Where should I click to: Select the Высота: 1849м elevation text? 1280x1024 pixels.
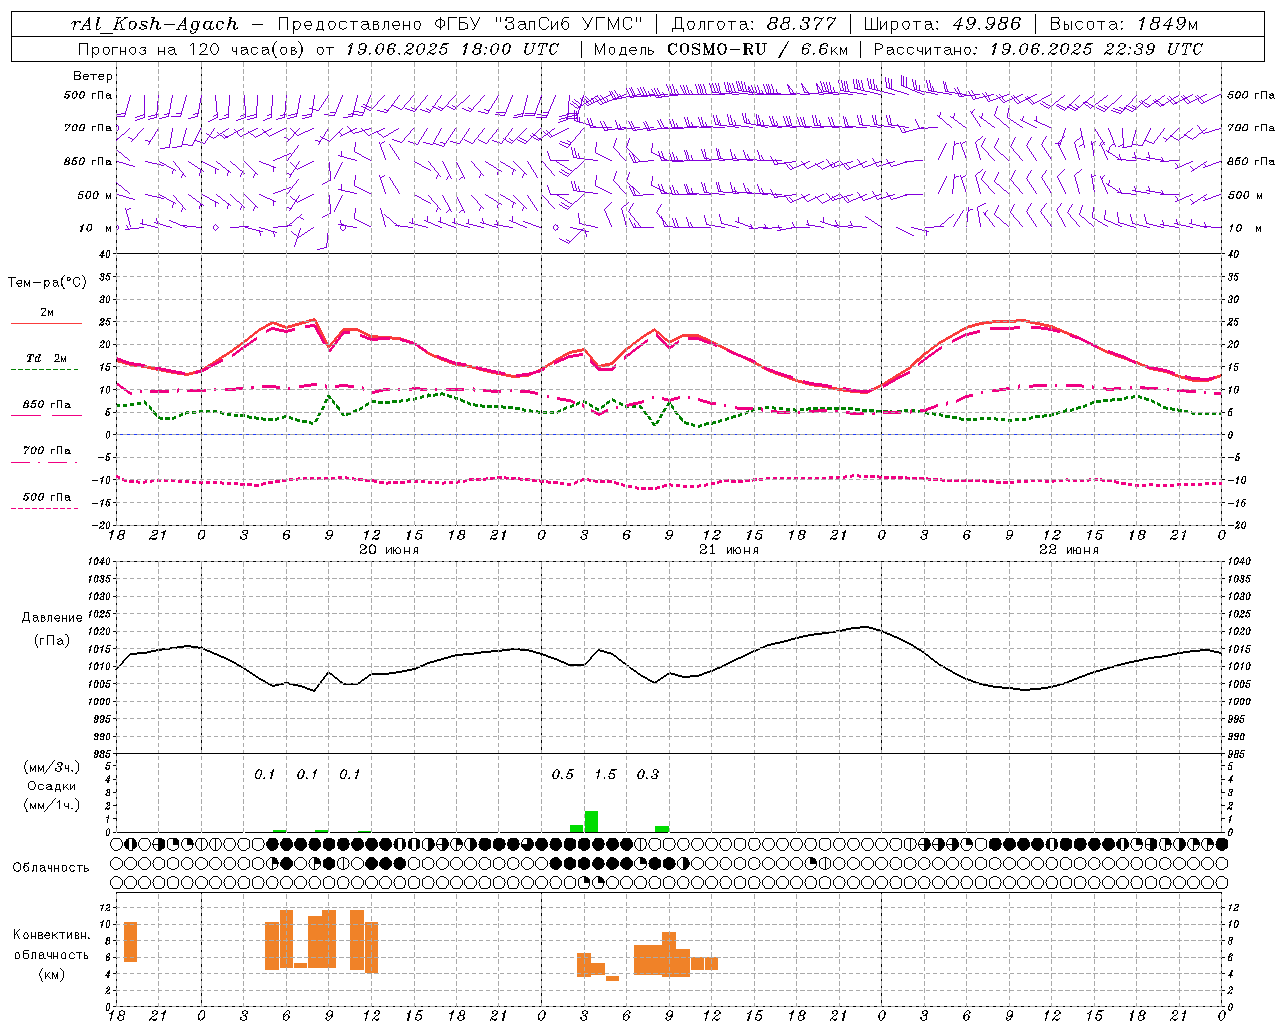pos(1123,24)
